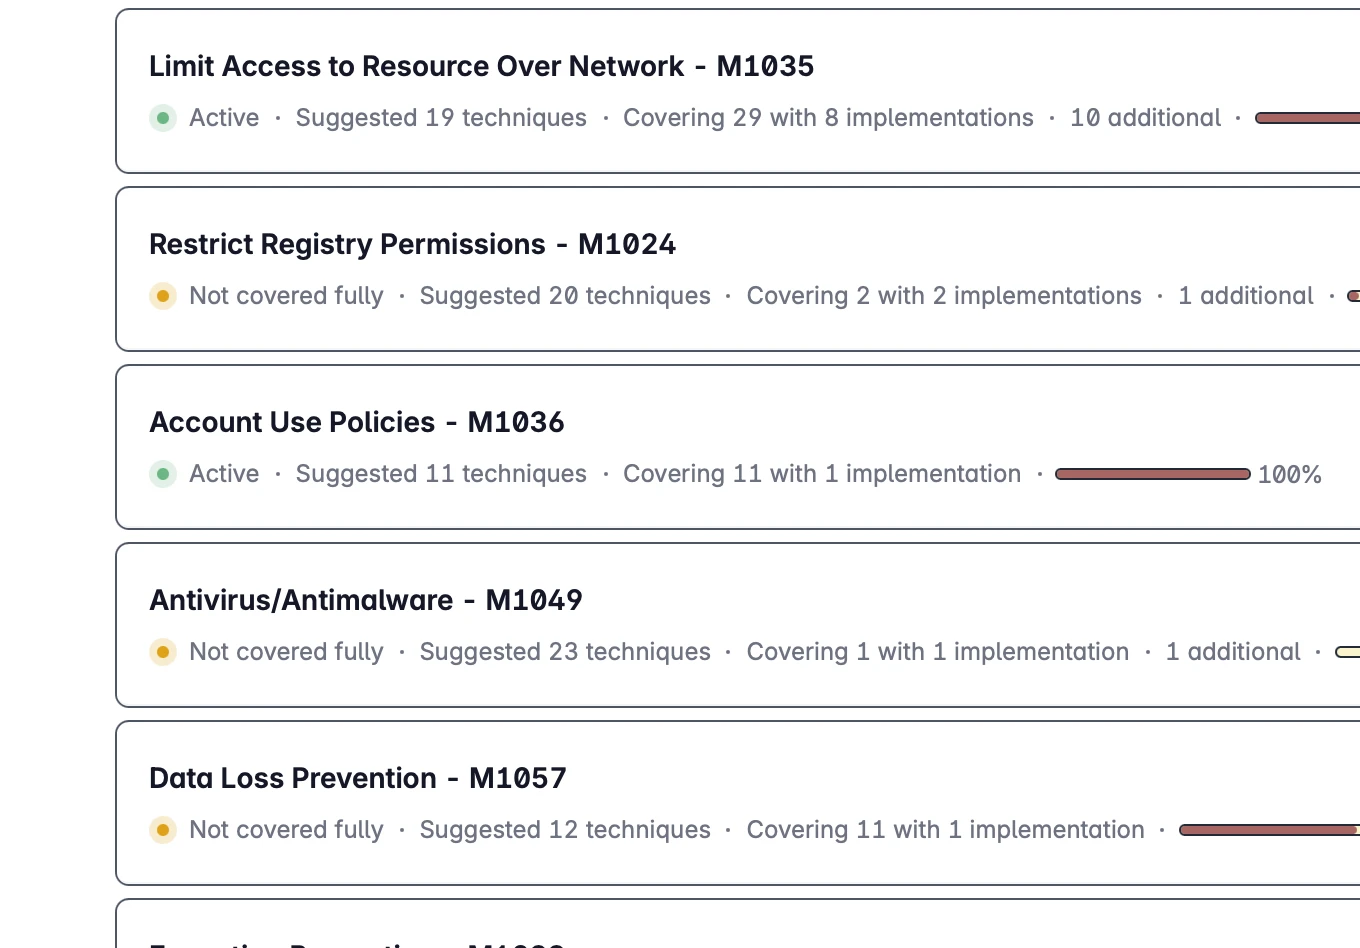Open Data Loss Prevention - M1057 title
The width and height of the screenshot is (1360, 948).
point(358,778)
